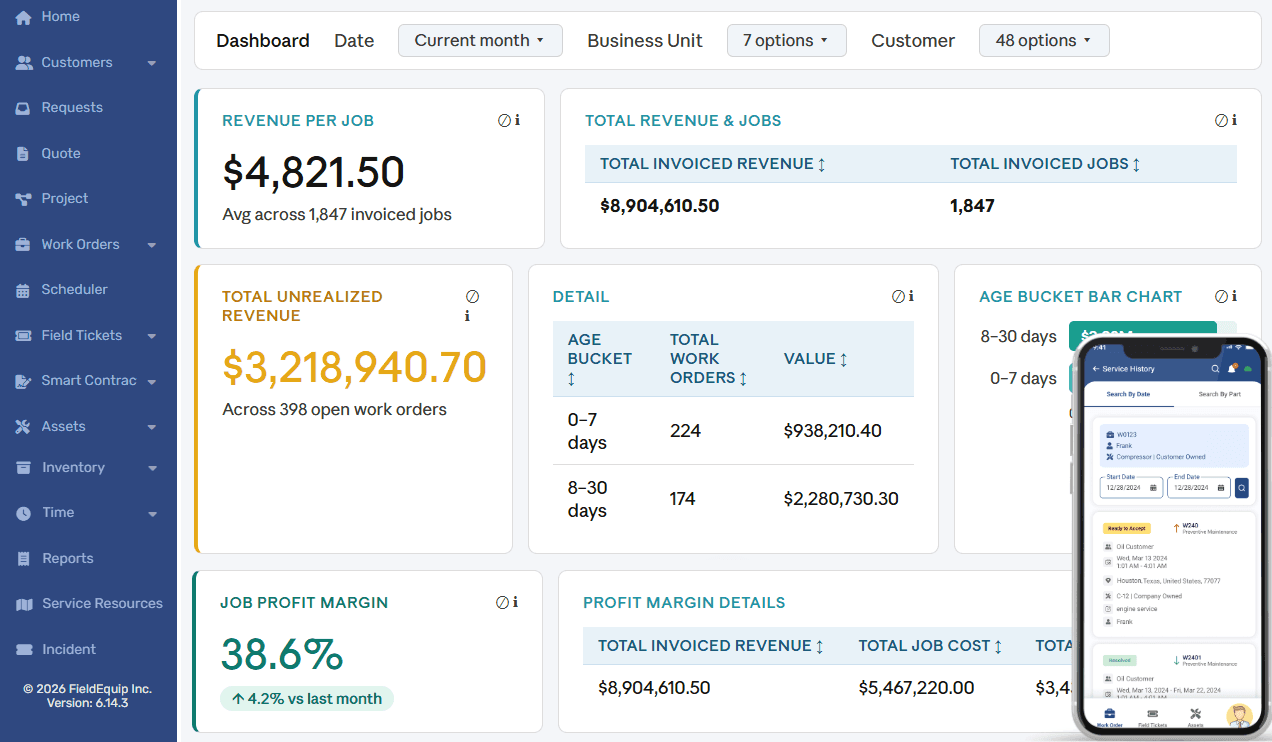The image size is (1272, 742).
Task: Expand the Inventory submenu arrow
Action: coord(152,468)
